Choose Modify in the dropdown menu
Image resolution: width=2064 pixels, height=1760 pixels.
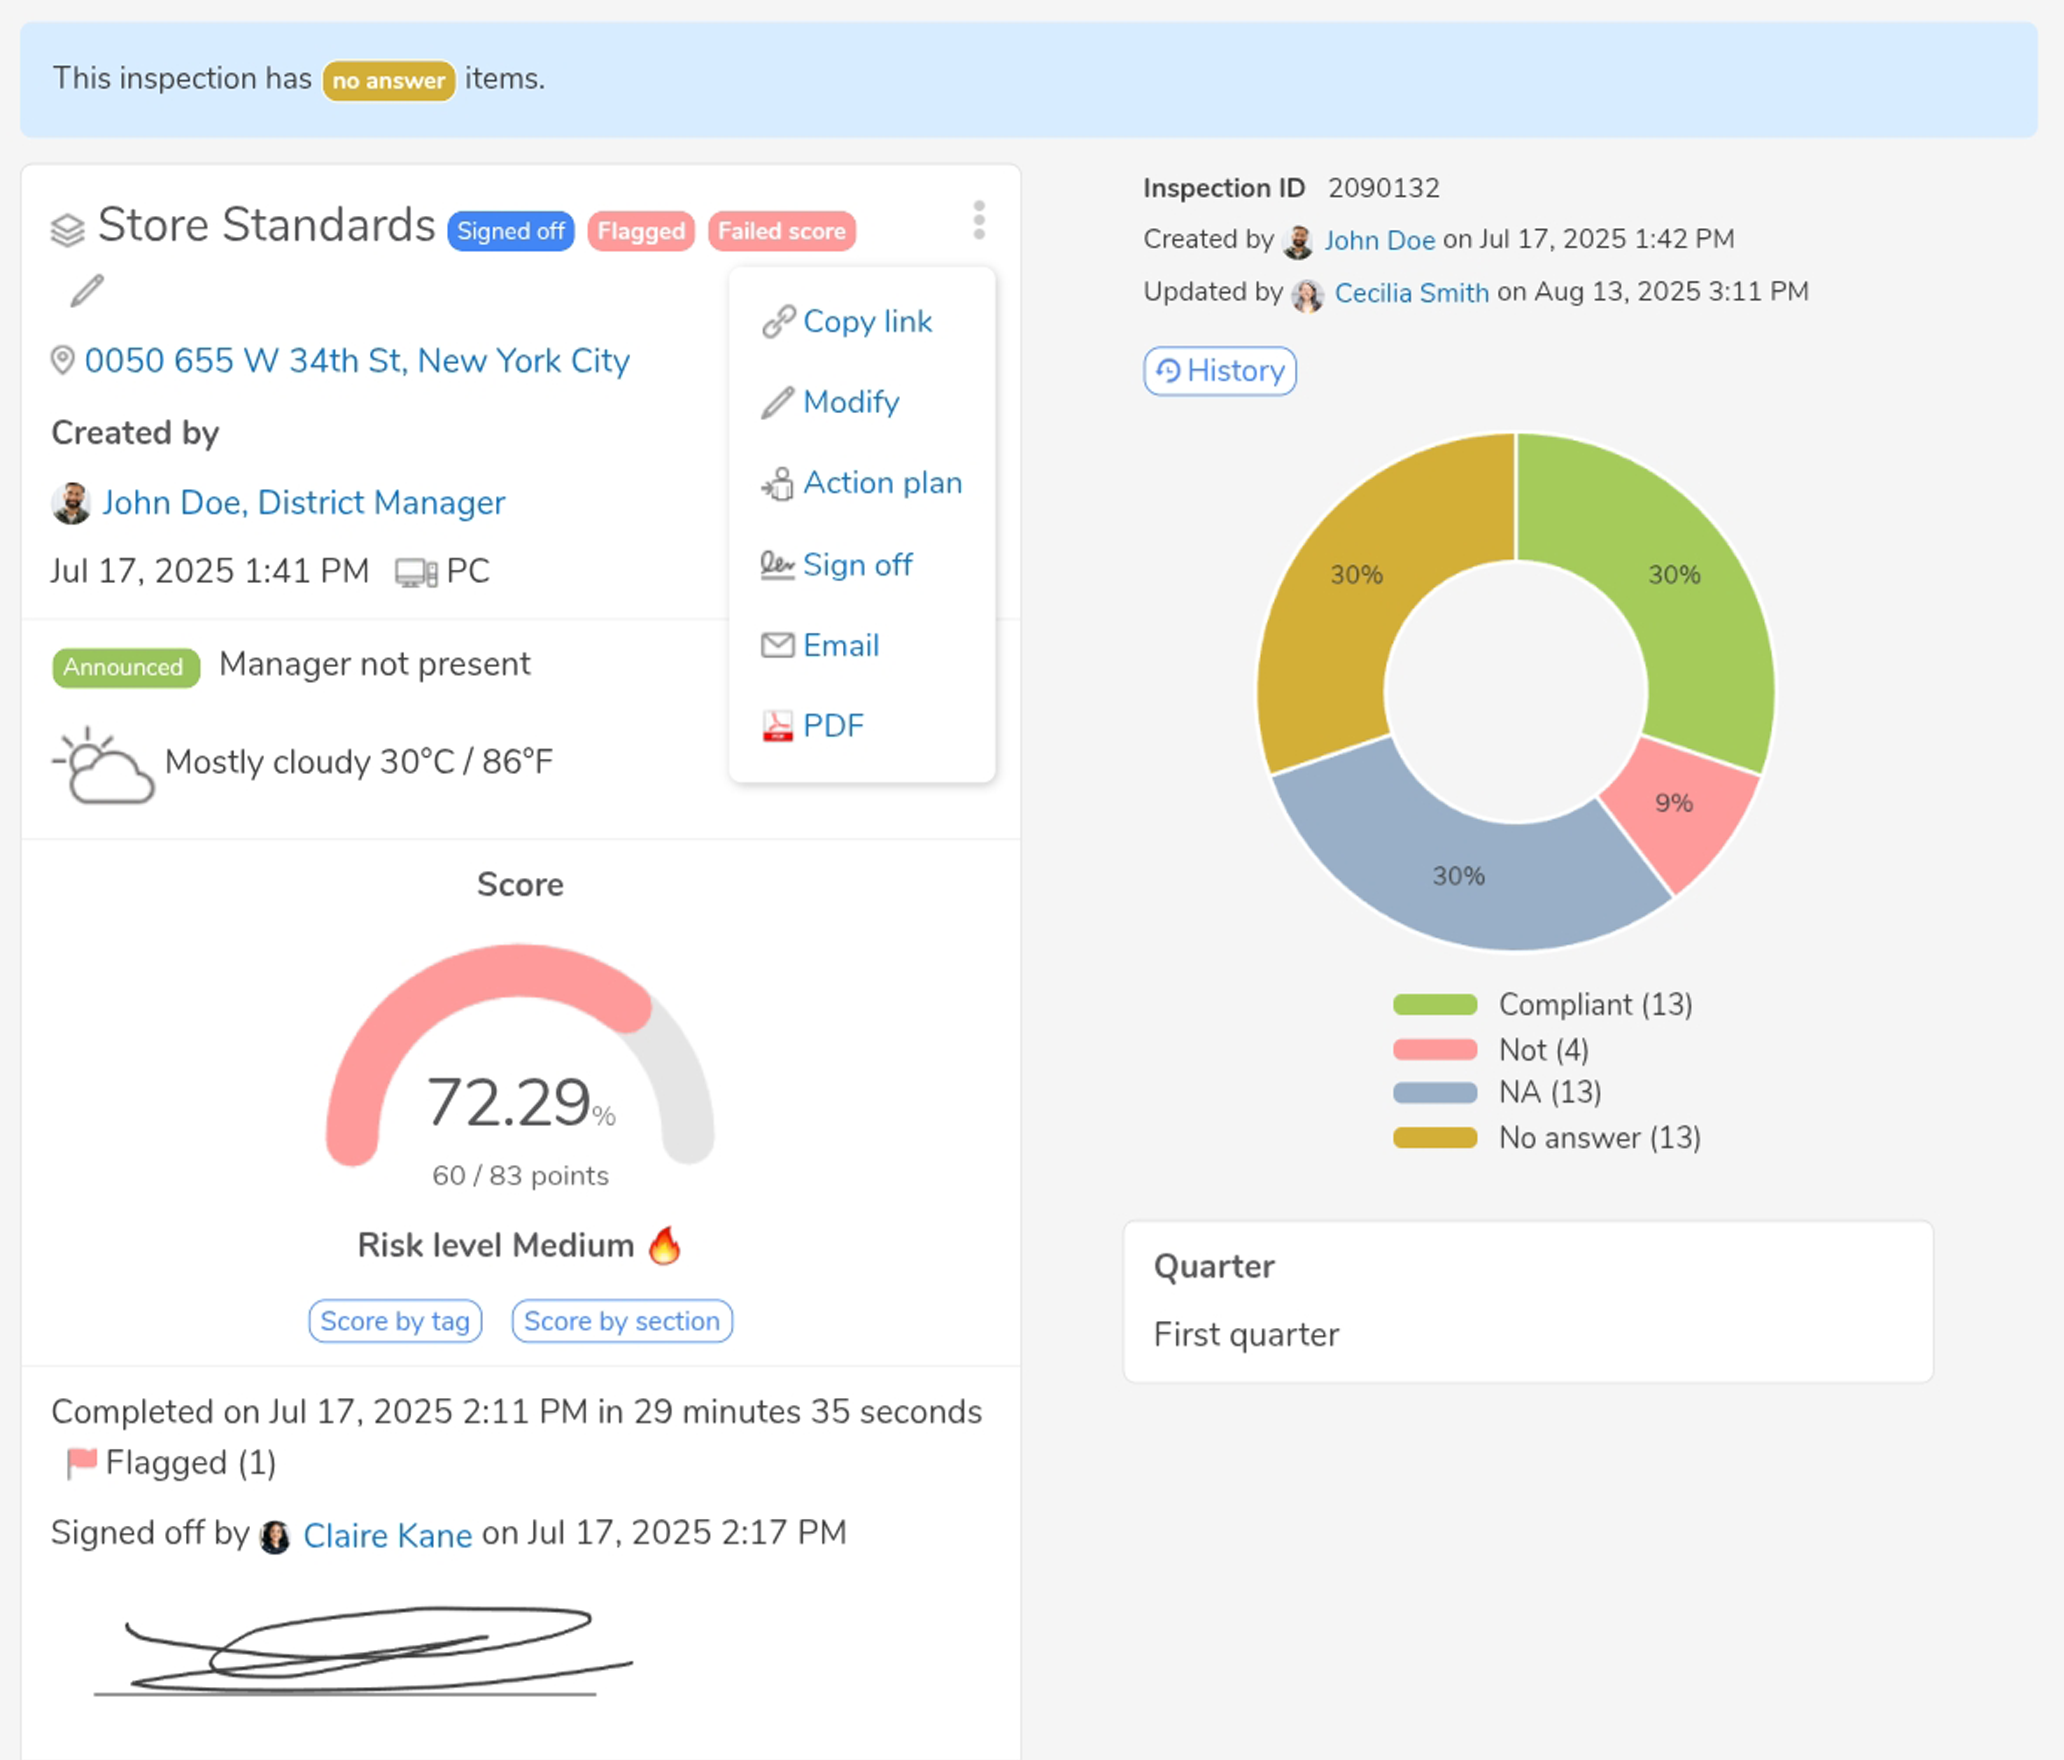pyautogui.click(x=850, y=402)
